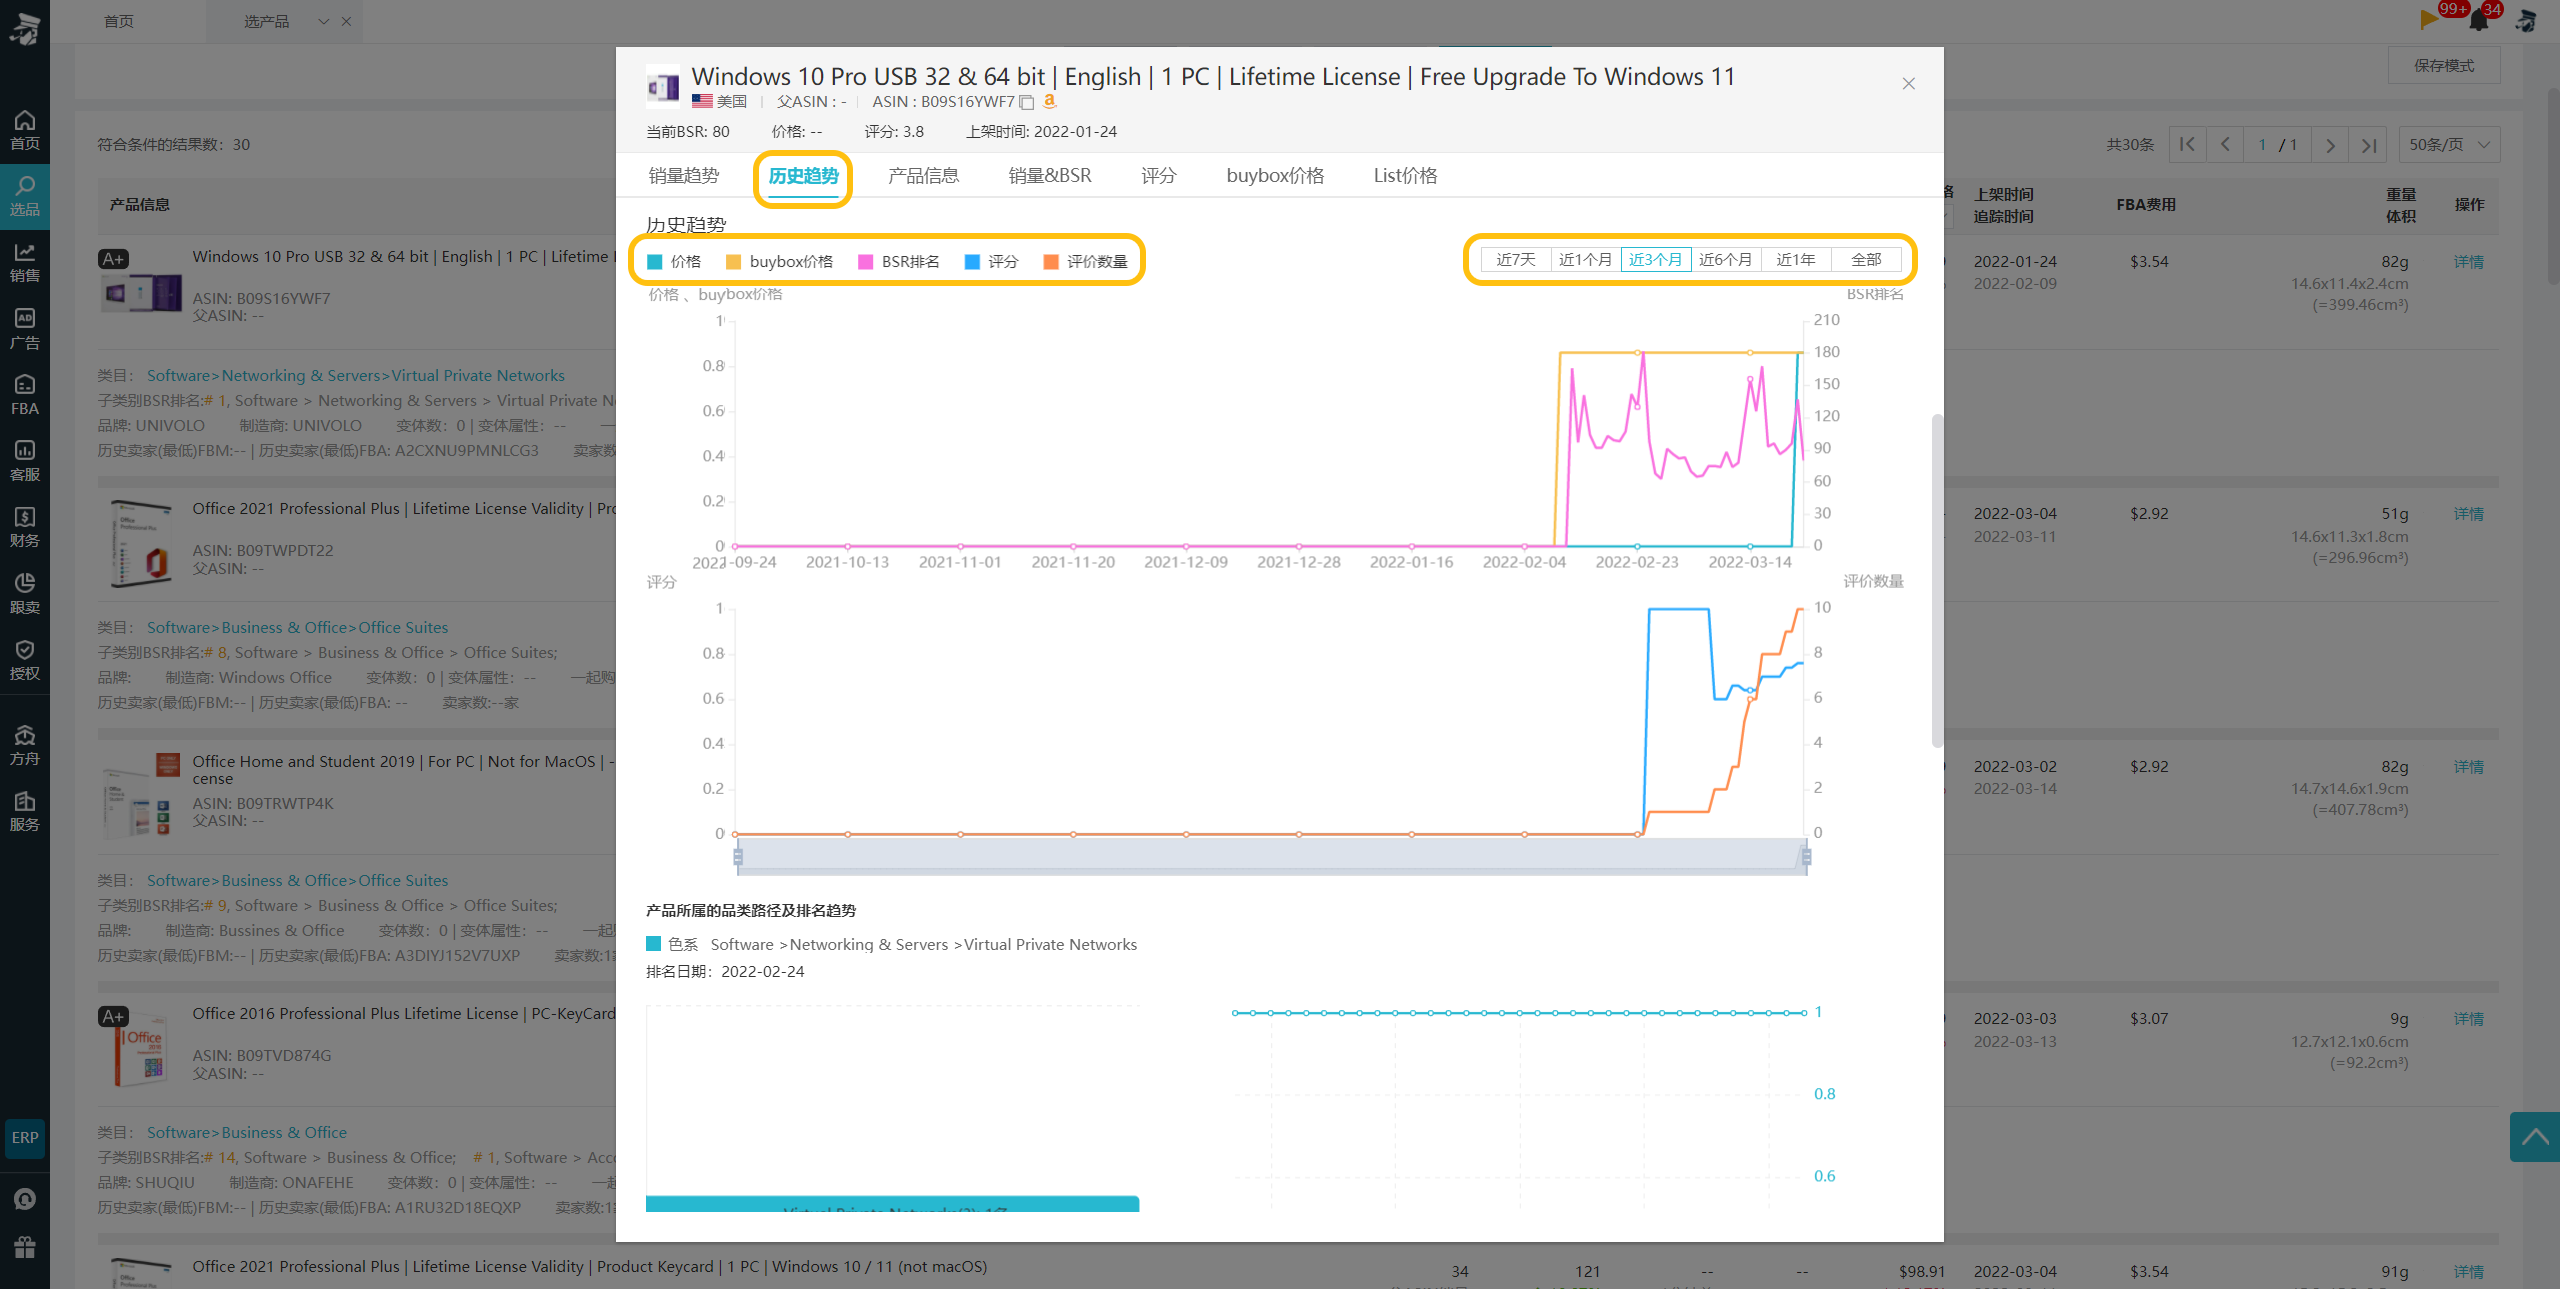2560x1289 pixels.
Task: Select the 近6个月 time range
Action: 1726,260
